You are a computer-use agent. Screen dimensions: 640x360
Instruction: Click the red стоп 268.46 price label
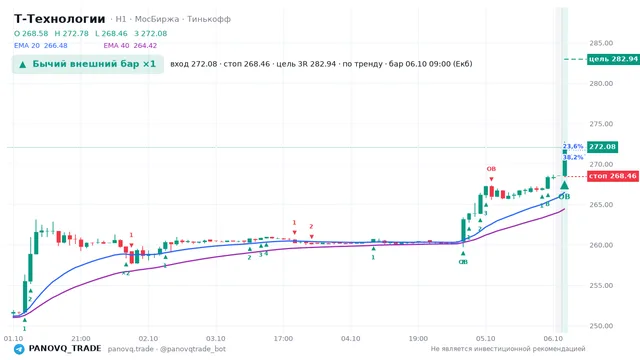[613, 176]
